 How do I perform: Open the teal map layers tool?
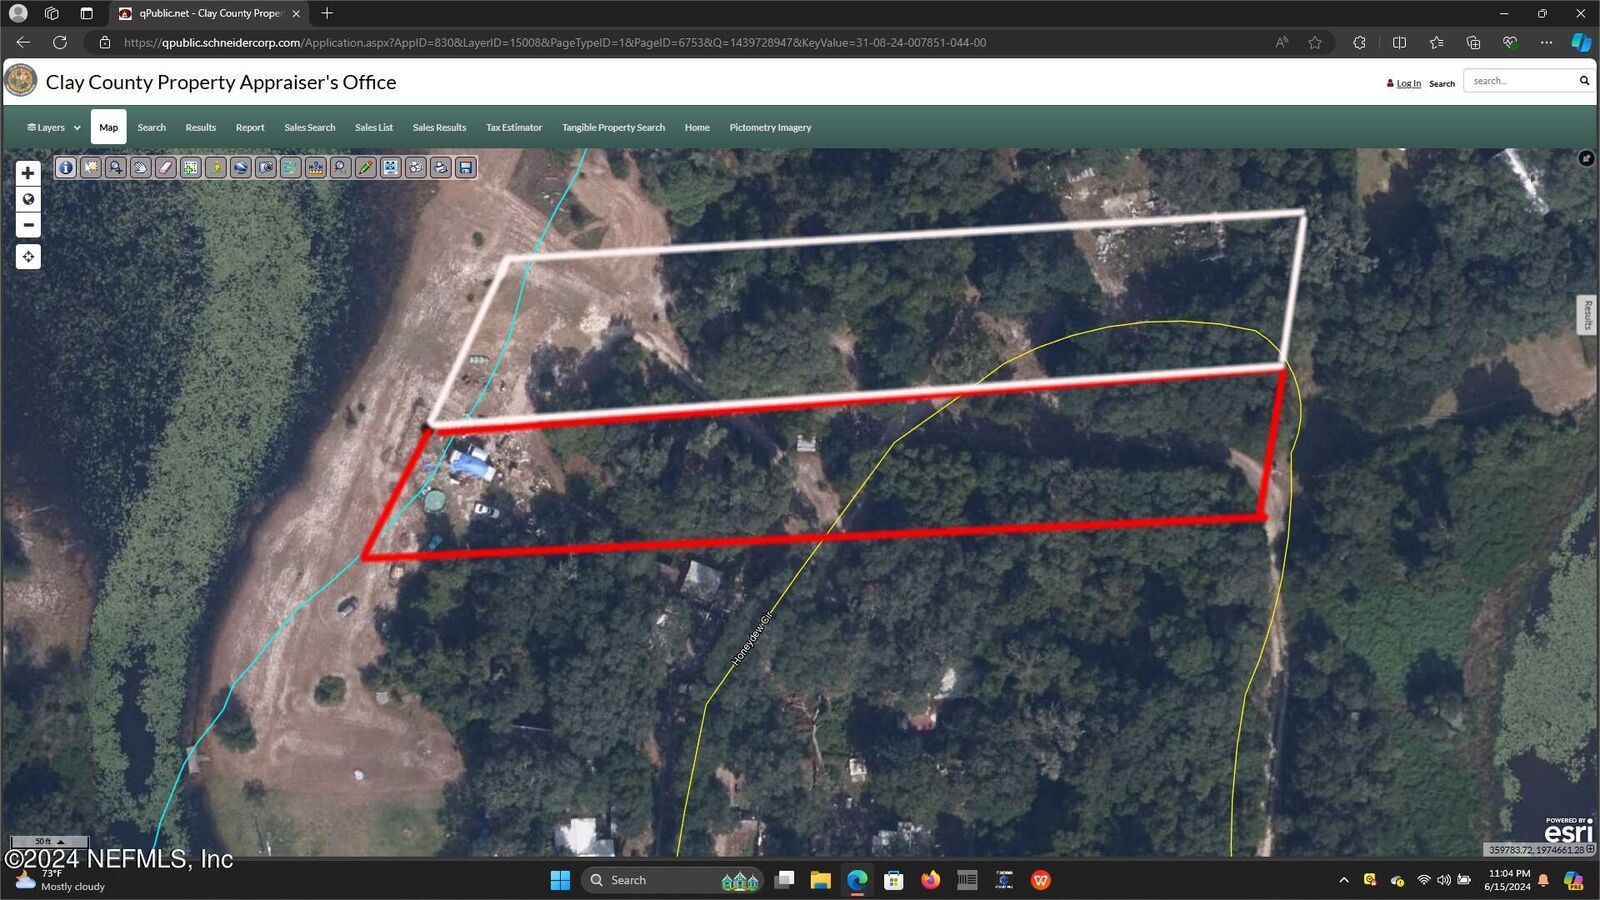(x=291, y=168)
